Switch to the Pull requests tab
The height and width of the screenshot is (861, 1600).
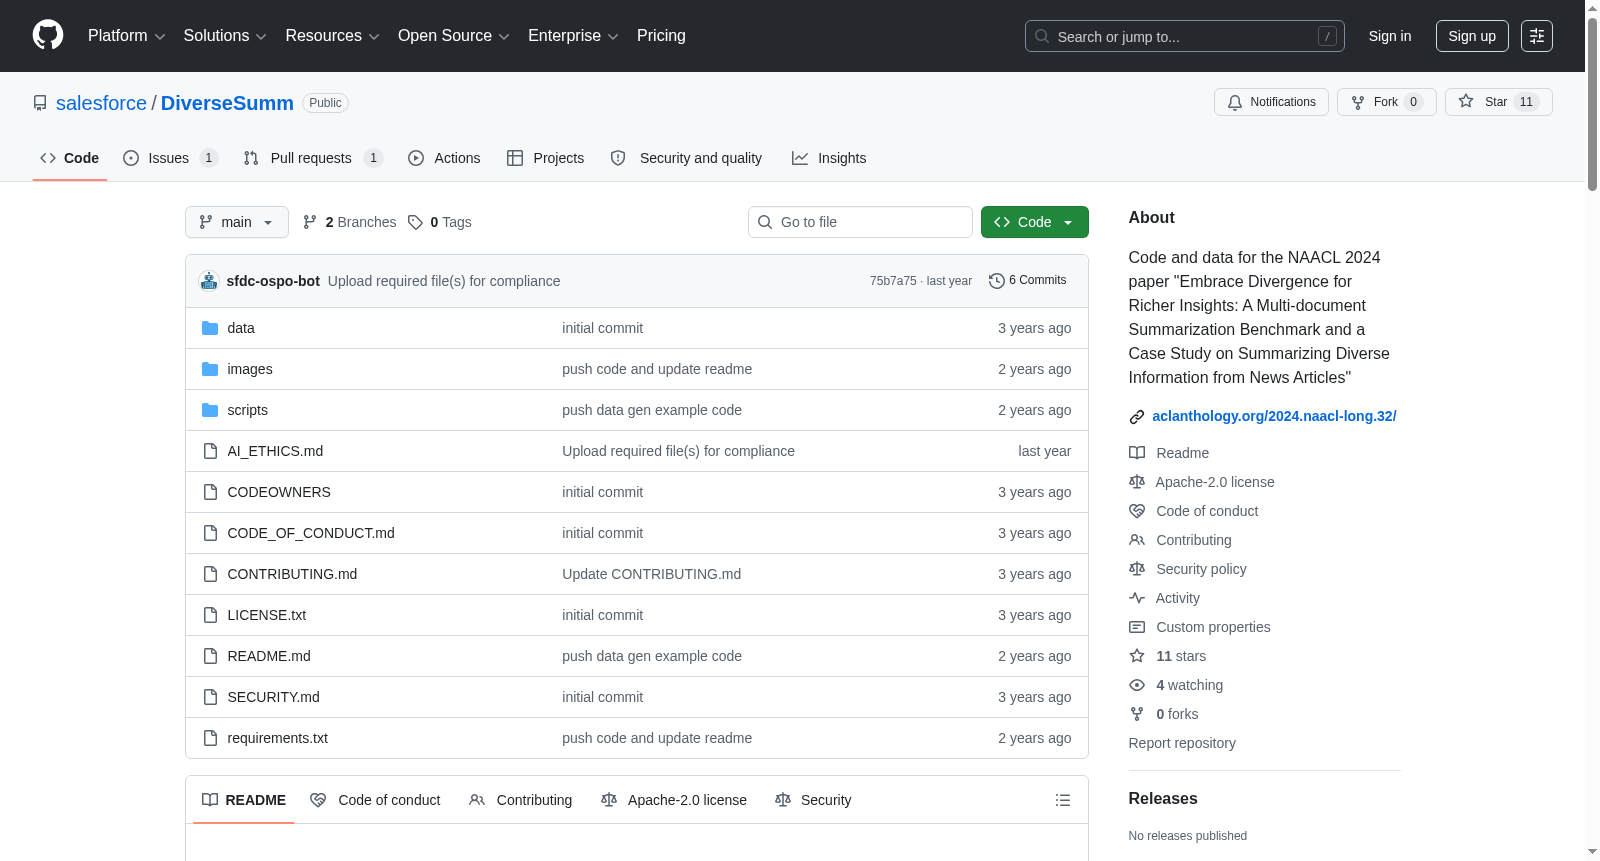click(313, 158)
